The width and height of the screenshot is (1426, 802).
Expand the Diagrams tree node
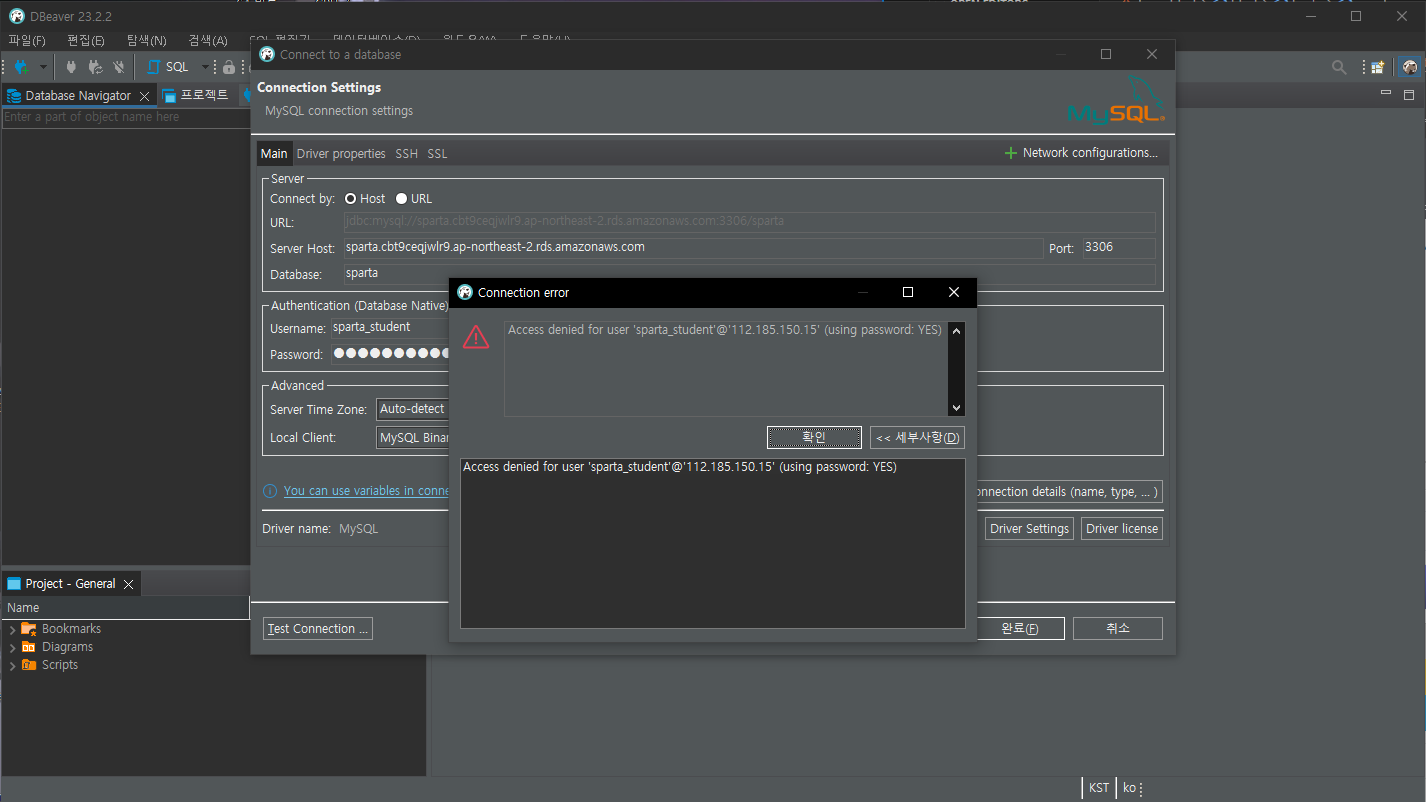click(12, 647)
